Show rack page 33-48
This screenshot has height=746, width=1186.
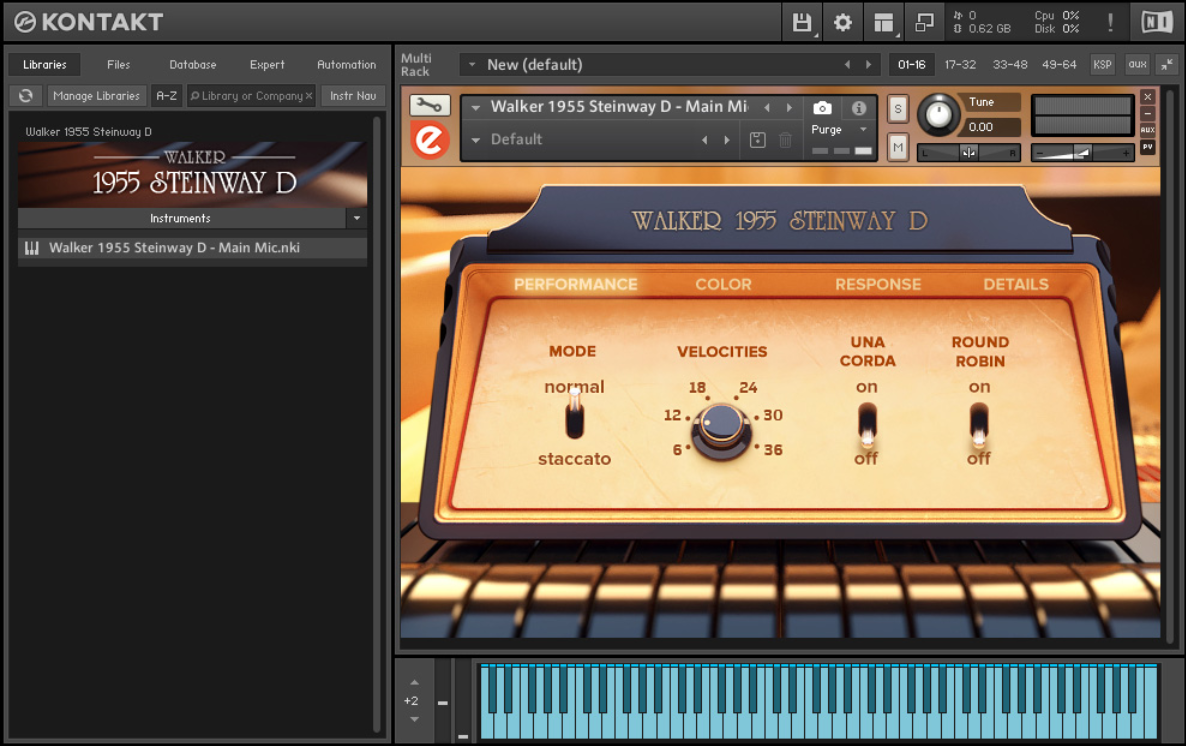tap(1010, 65)
